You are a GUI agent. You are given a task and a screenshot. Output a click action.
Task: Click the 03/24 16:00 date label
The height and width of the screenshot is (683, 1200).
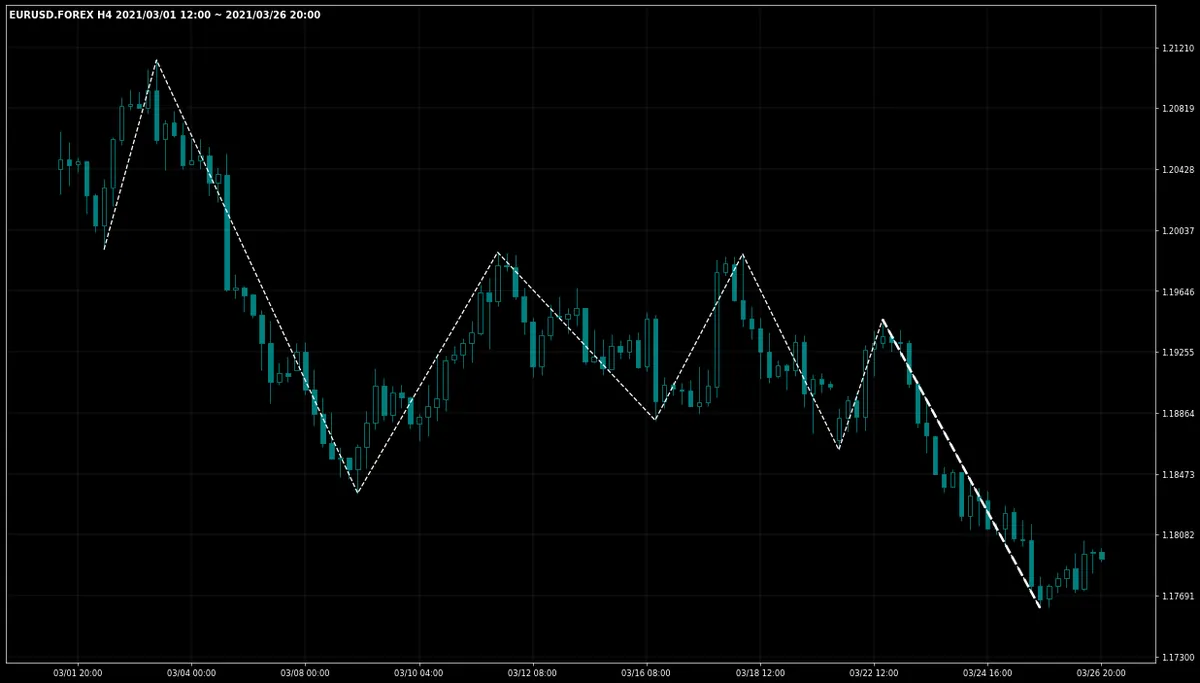tap(988, 673)
